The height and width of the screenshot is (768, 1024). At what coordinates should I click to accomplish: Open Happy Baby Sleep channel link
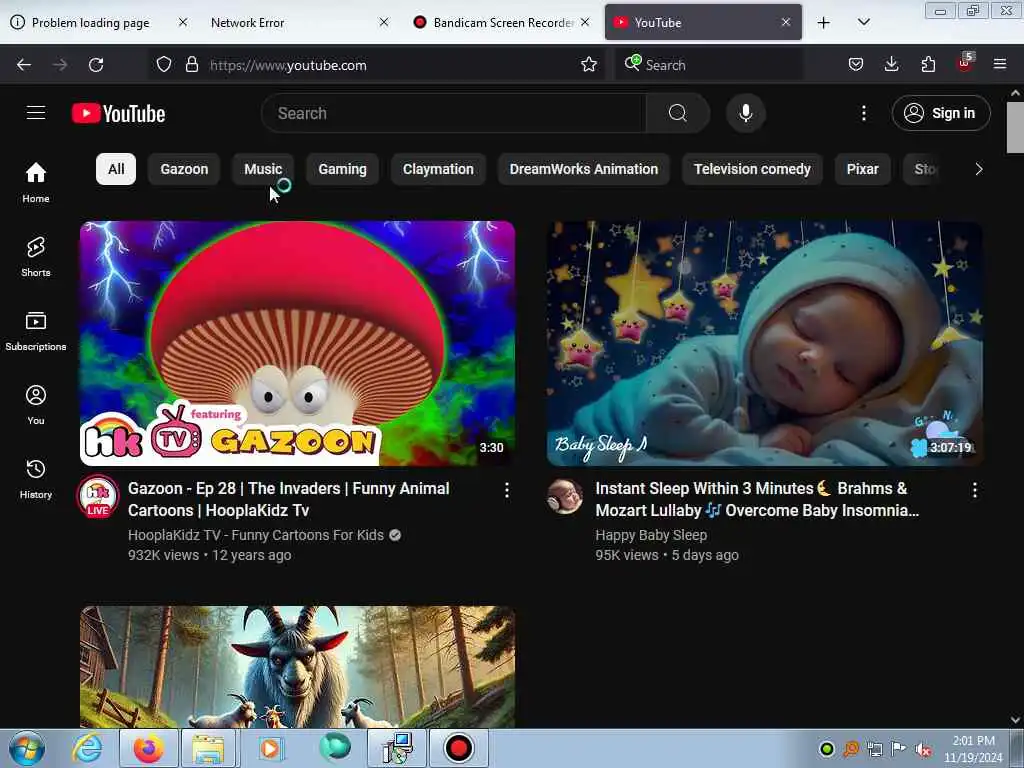tap(651, 535)
